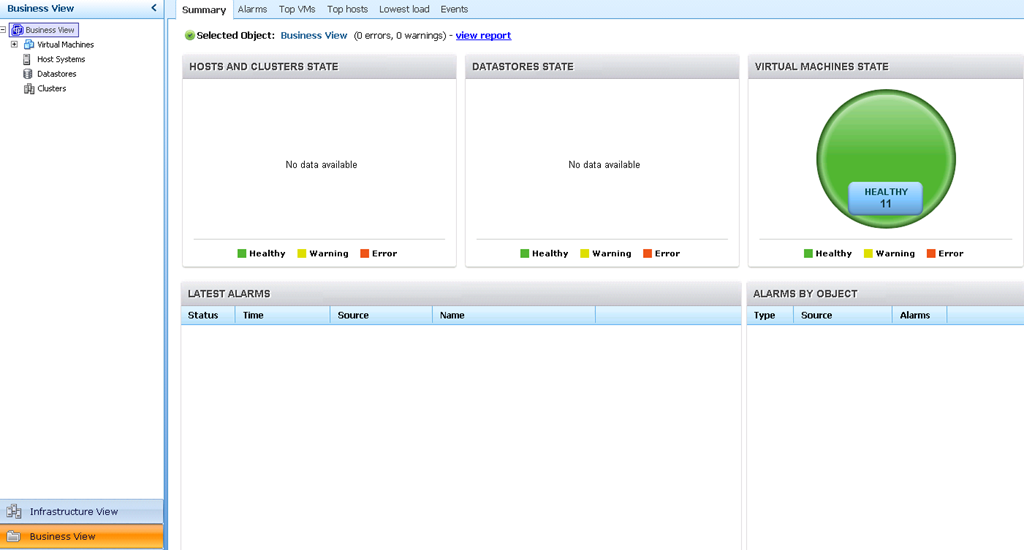Click the HEALTHY 11 label on chart
Image resolution: width=1024 pixels, height=550 pixels.
click(x=885, y=198)
